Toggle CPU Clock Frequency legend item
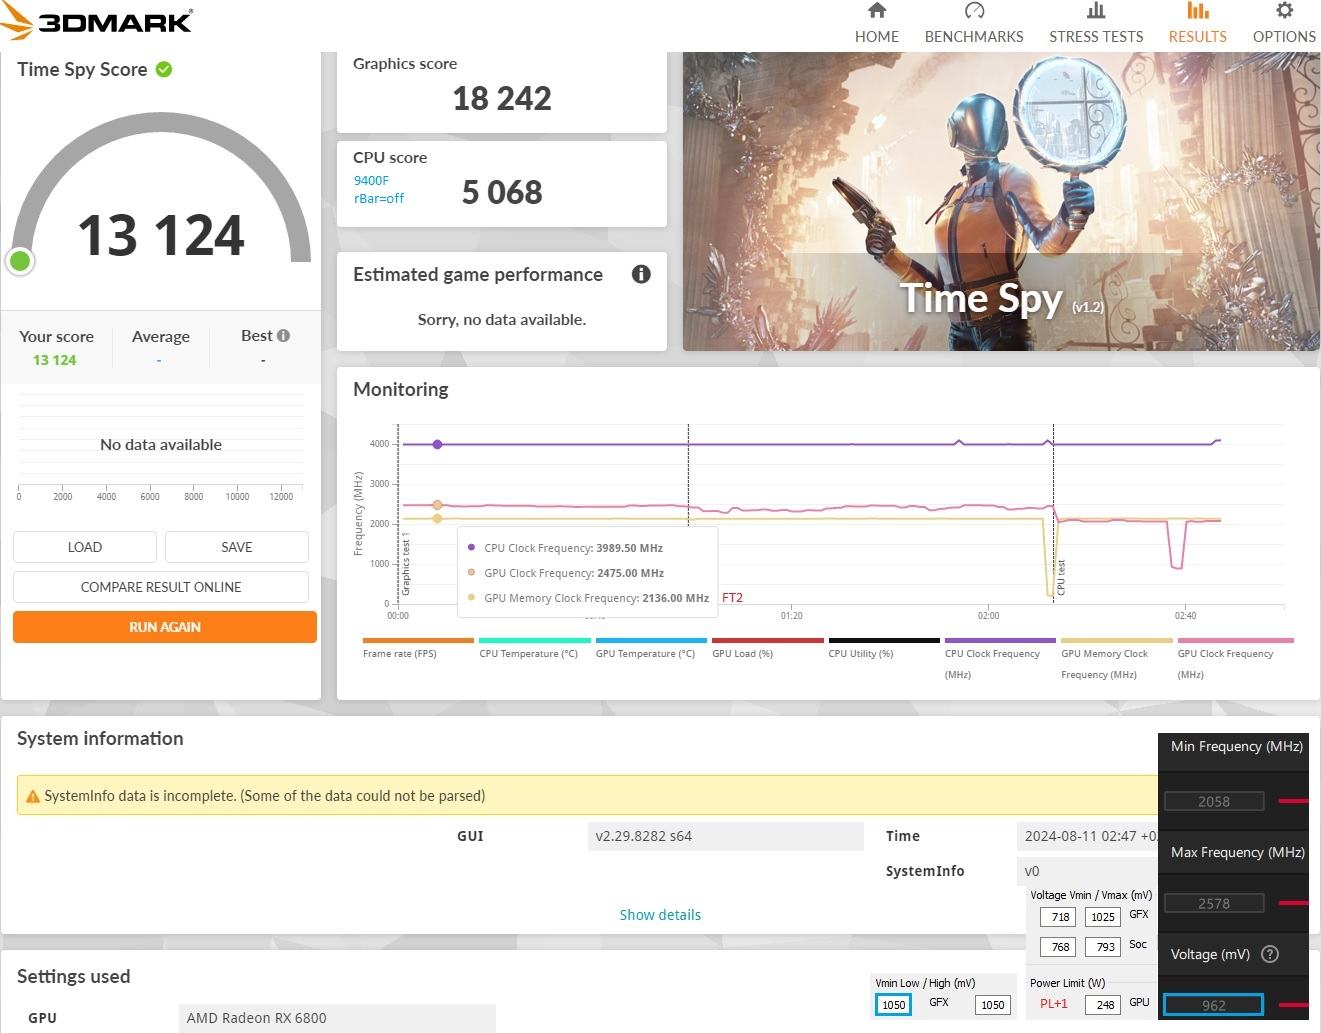This screenshot has height=1033, width=1321. 1000,658
